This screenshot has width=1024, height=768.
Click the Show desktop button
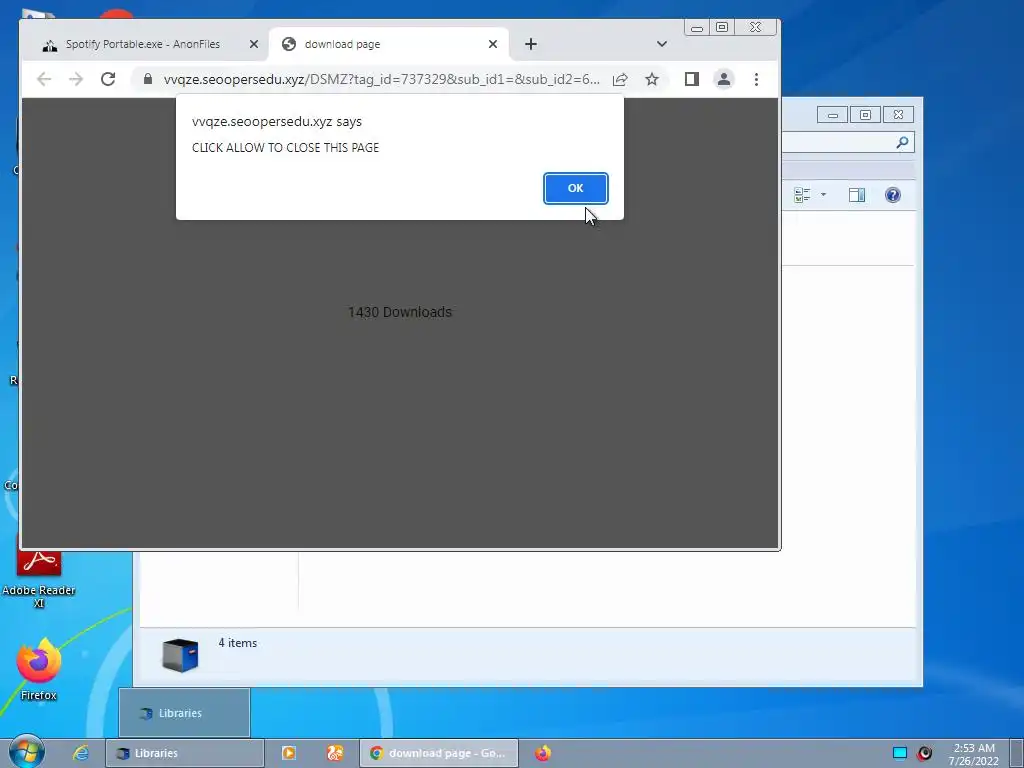click(1017, 753)
